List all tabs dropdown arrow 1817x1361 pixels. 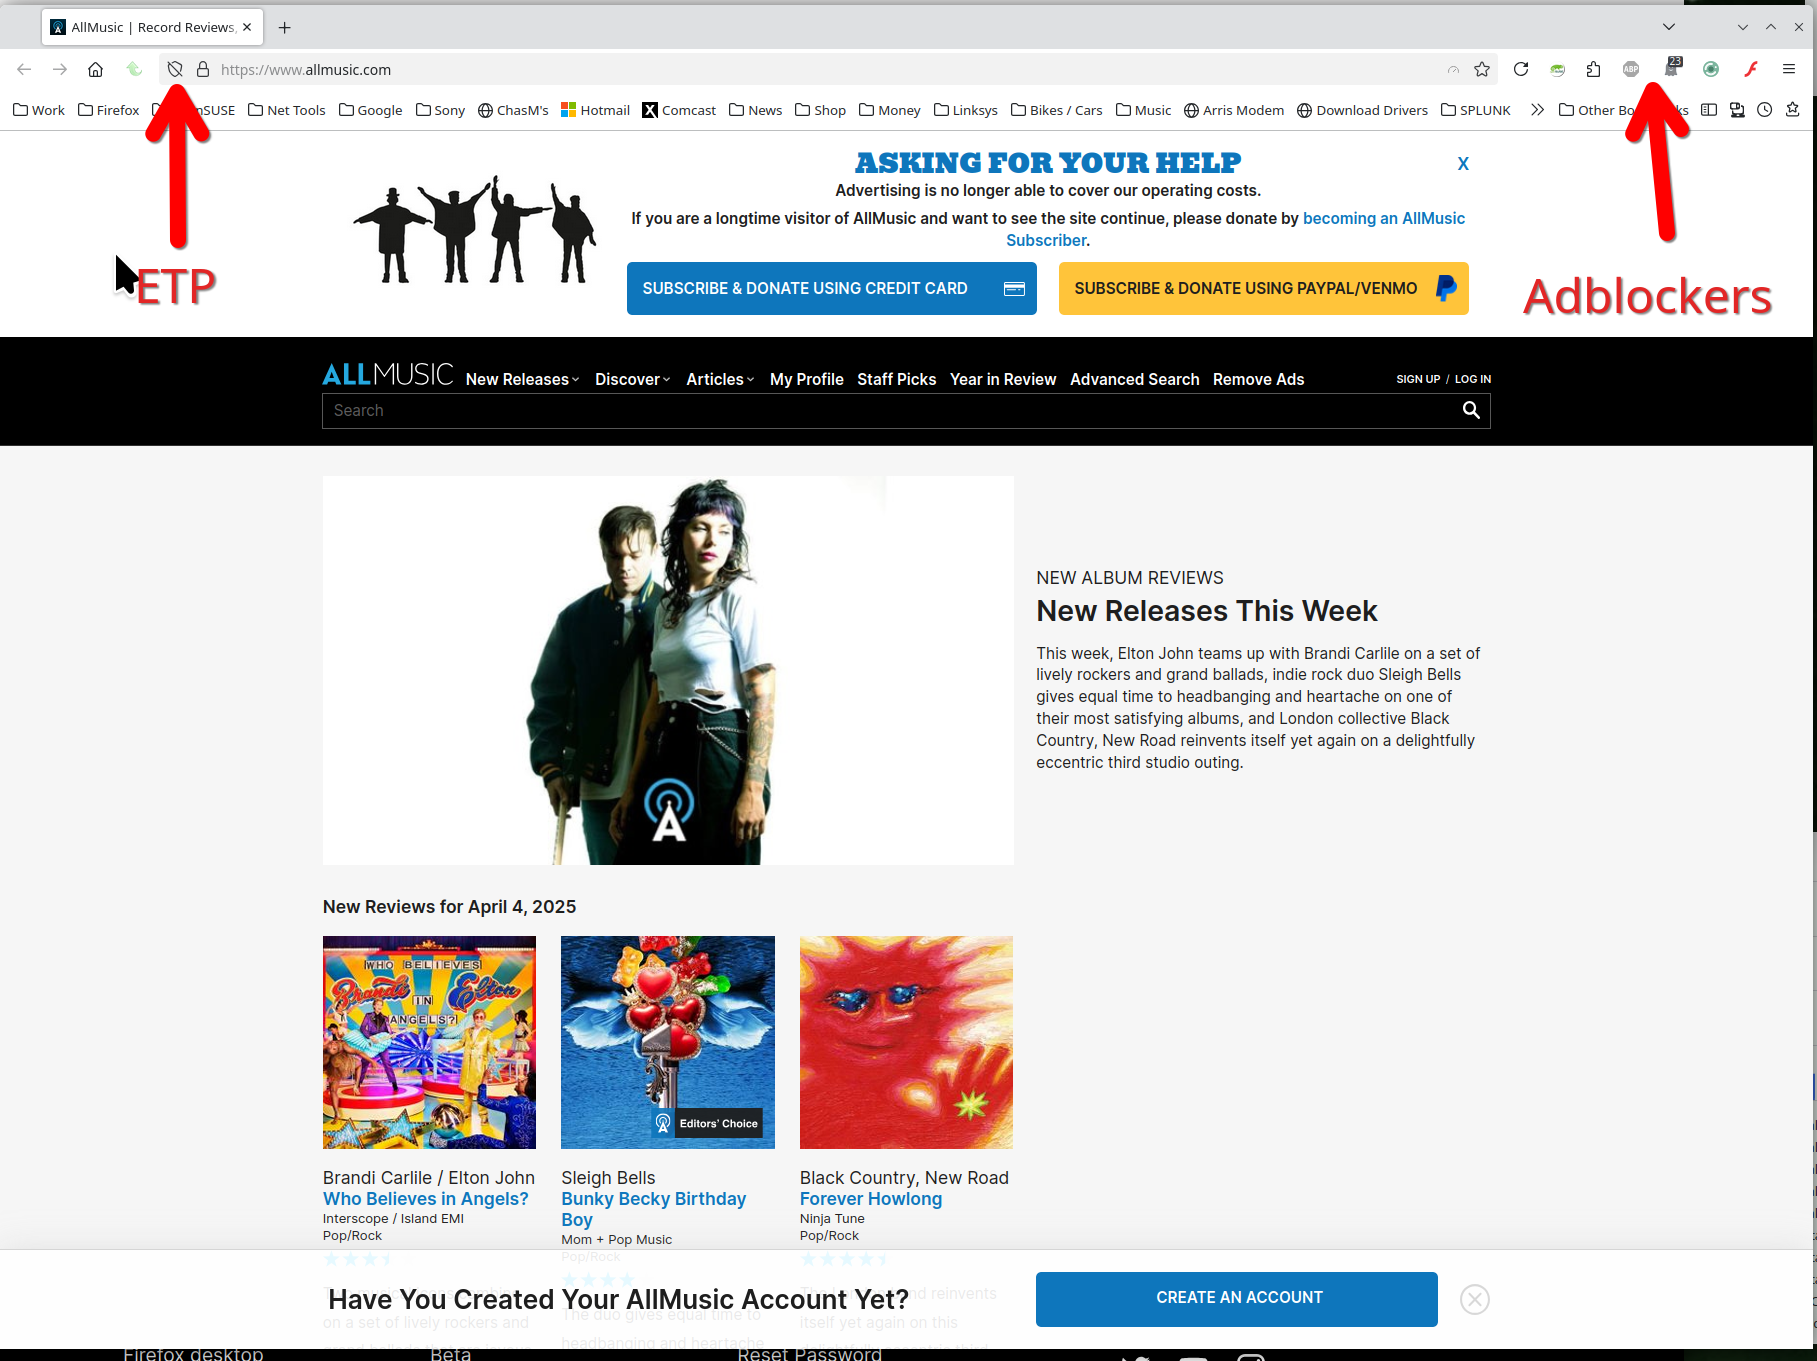point(1669,27)
